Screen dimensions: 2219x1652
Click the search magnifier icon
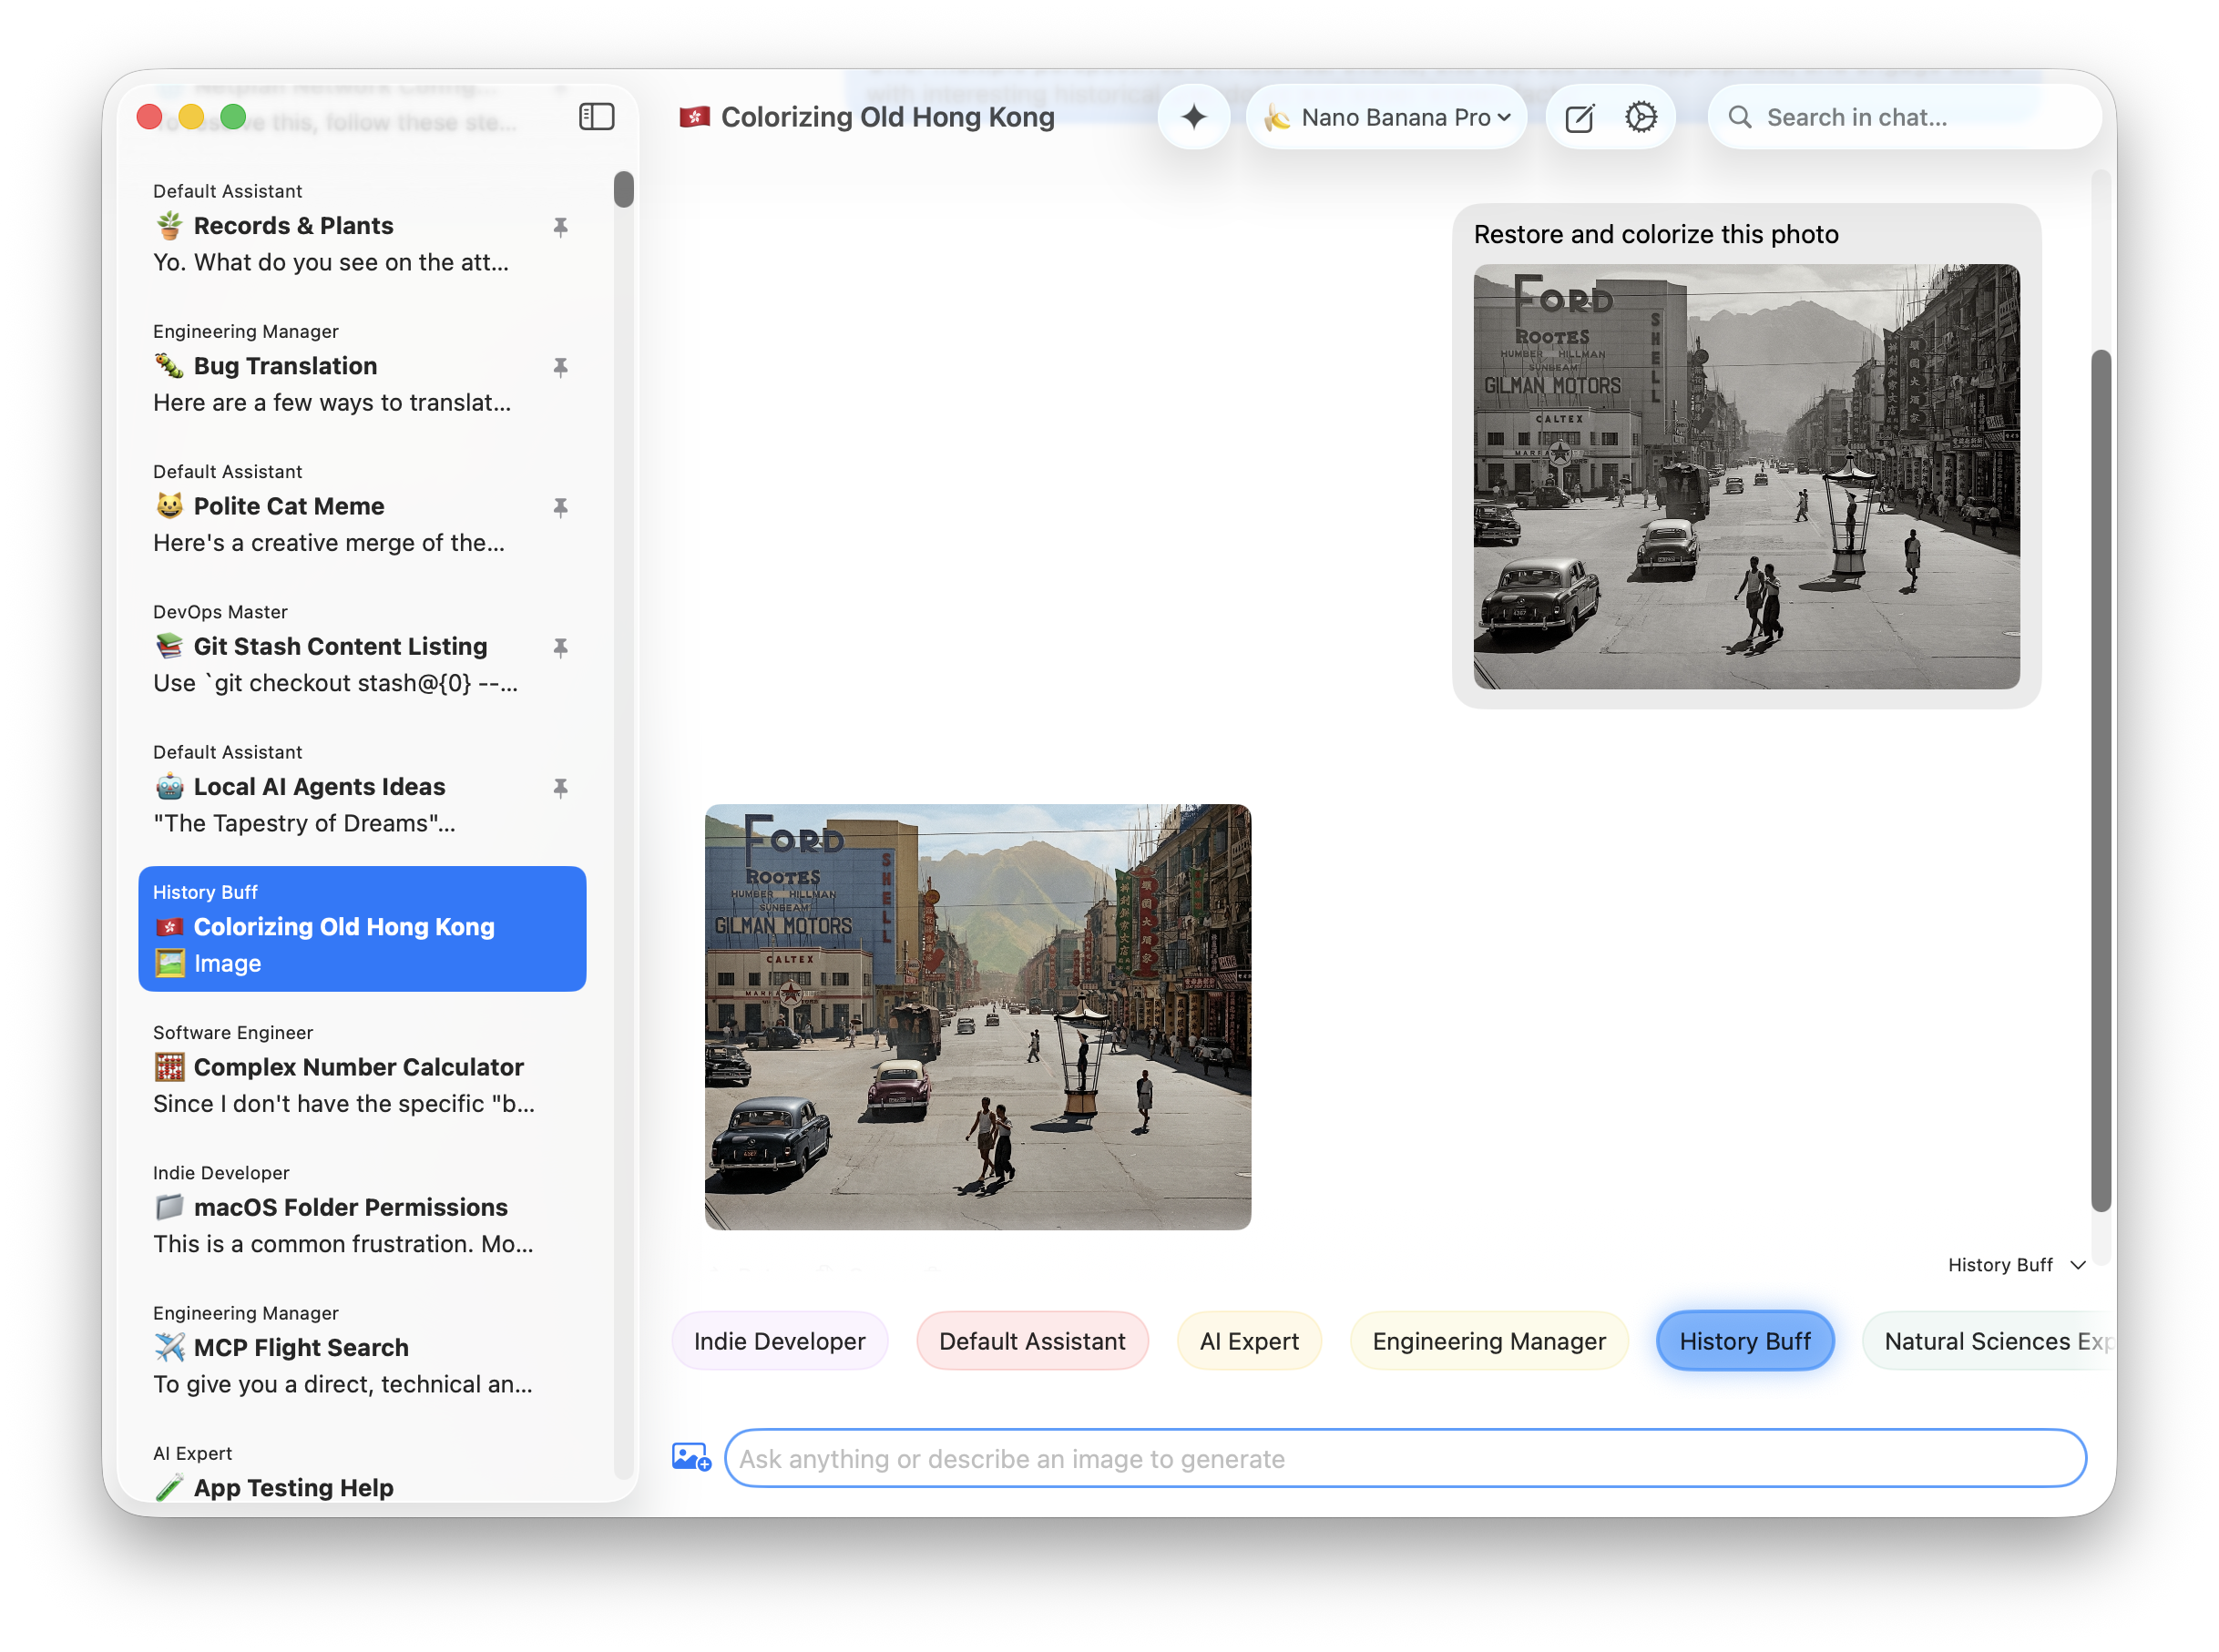(x=1740, y=117)
